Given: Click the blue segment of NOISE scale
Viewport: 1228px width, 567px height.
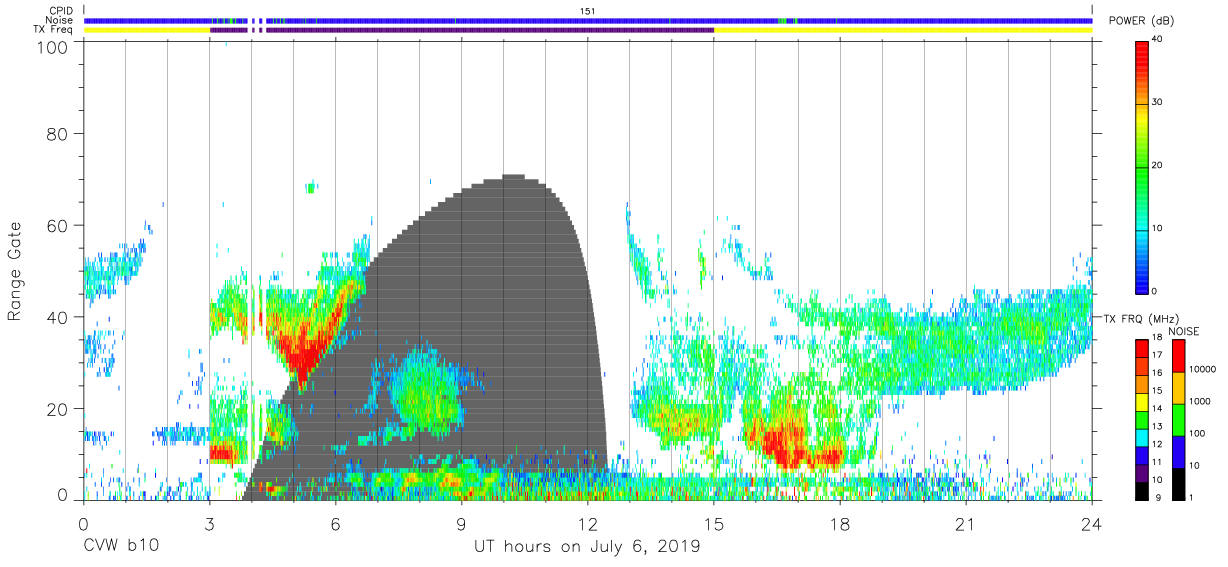Looking at the screenshot, I should click(x=1177, y=451).
